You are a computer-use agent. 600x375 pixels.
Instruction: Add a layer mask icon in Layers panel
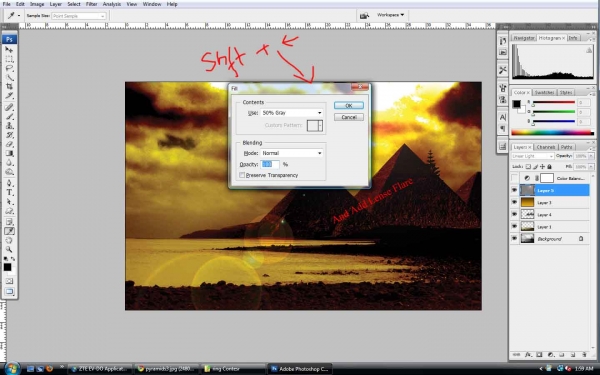click(x=539, y=355)
